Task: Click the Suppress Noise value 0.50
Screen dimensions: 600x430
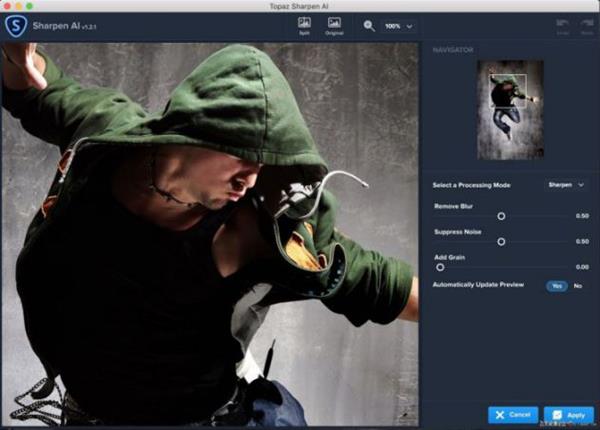Action: pos(581,241)
